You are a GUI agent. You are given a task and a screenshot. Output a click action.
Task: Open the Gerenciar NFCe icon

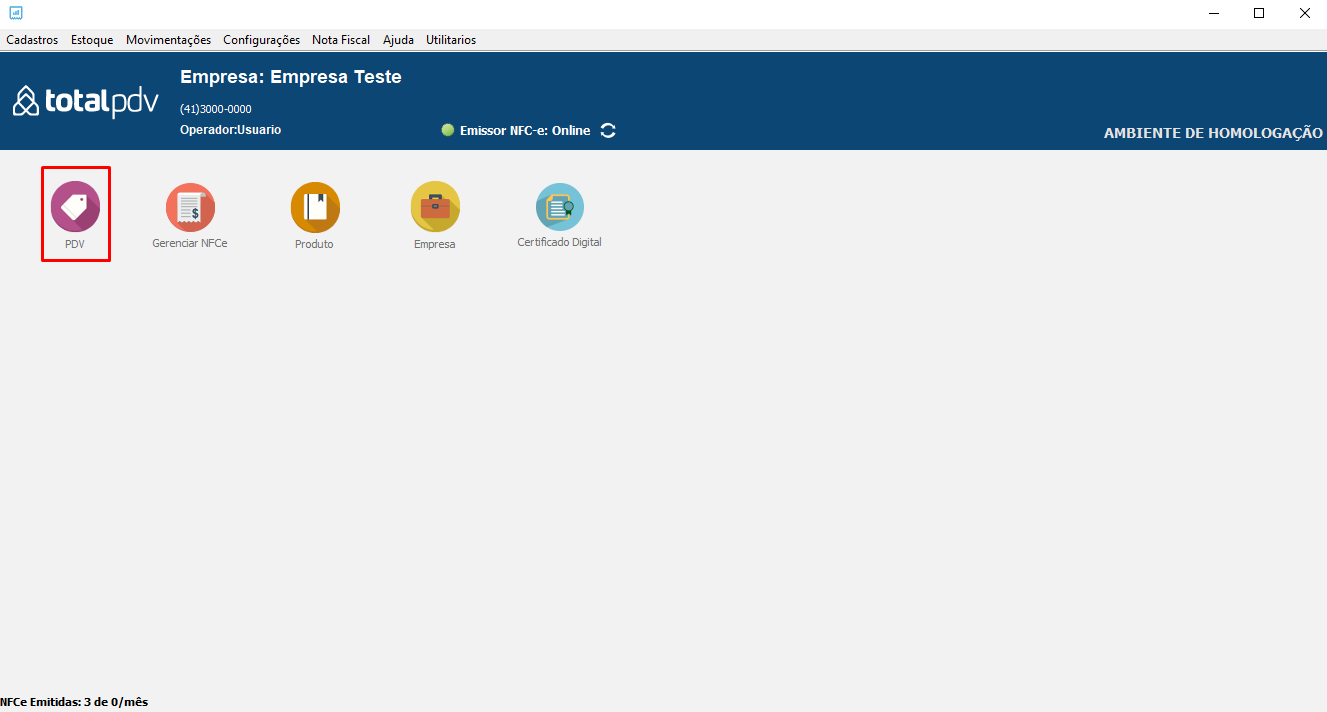[190, 208]
